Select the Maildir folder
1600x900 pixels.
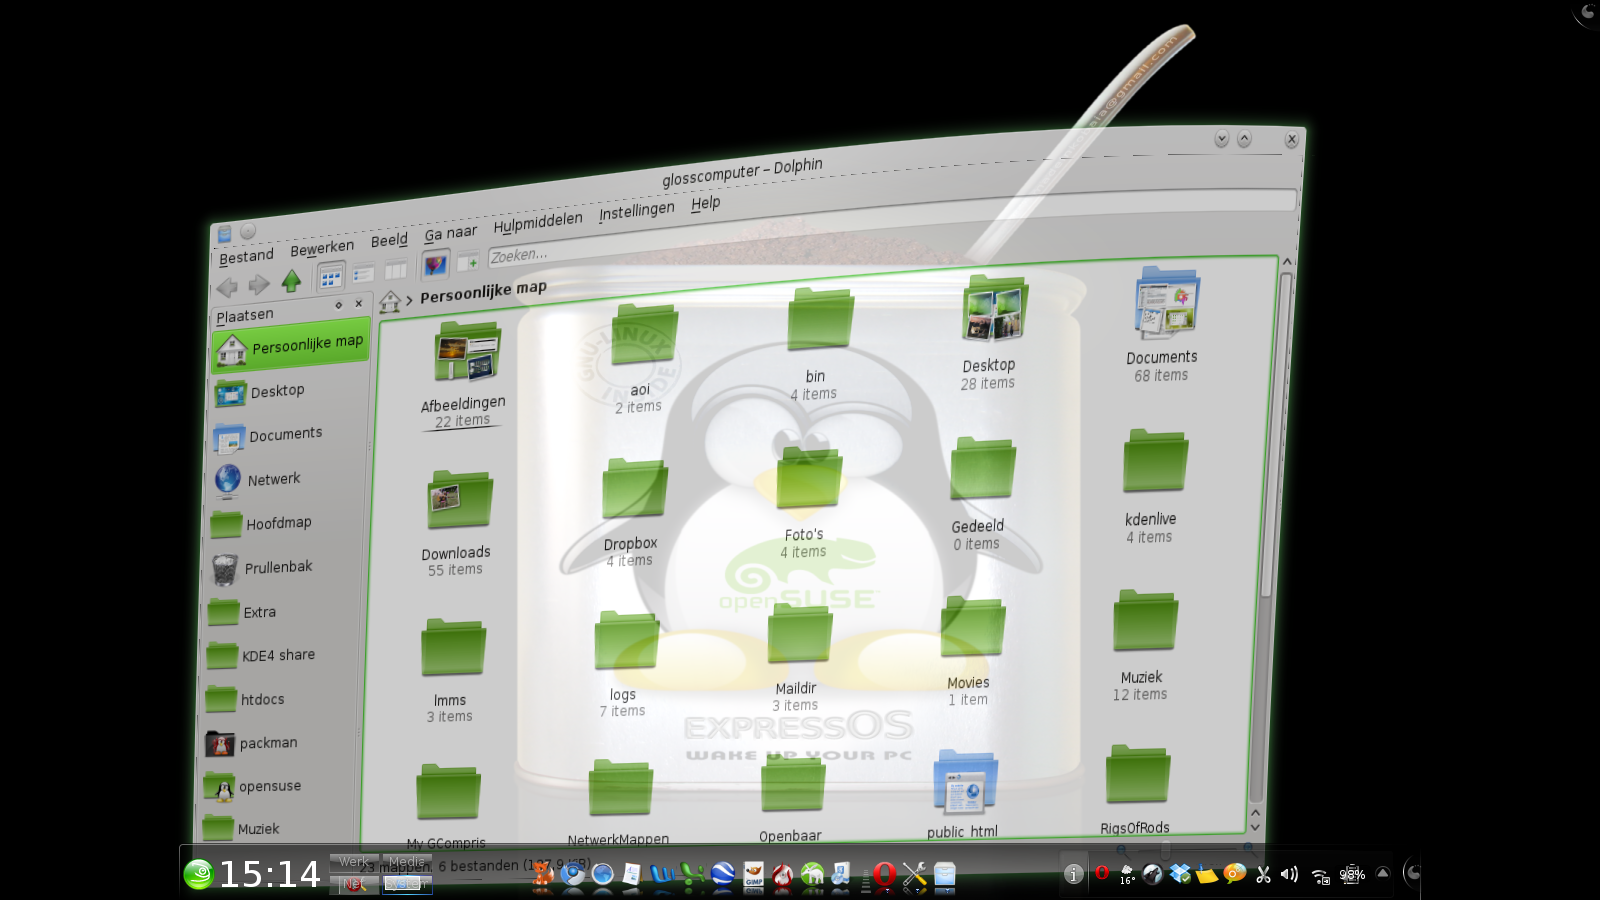(x=798, y=658)
